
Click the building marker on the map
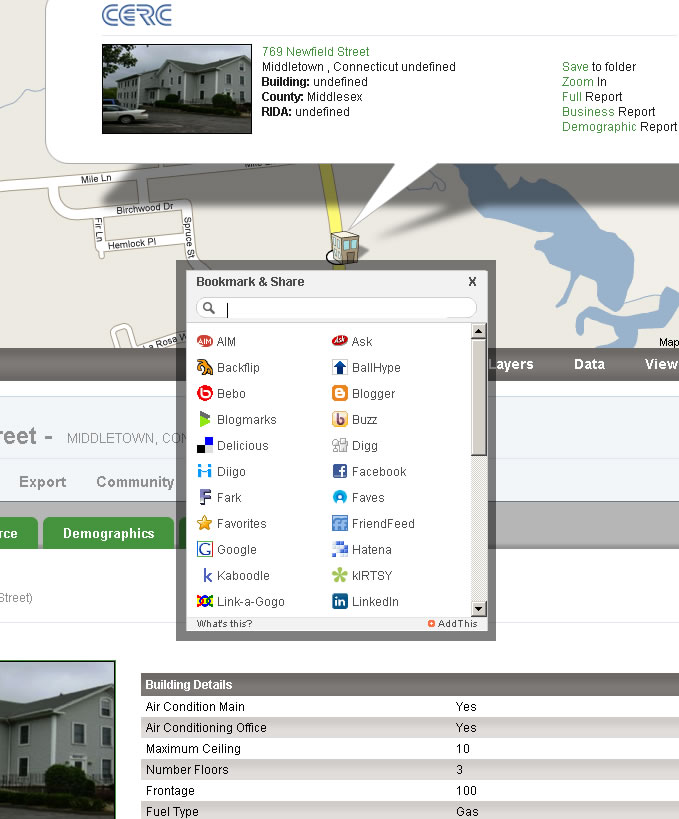coord(345,247)
